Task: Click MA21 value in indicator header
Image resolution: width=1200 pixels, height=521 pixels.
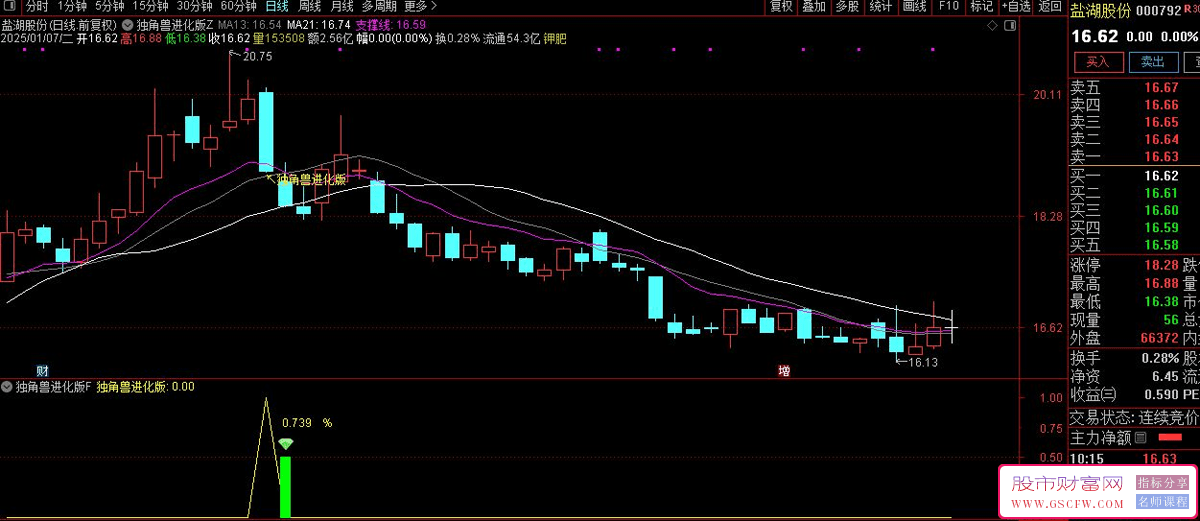Action: coord(318,24)
